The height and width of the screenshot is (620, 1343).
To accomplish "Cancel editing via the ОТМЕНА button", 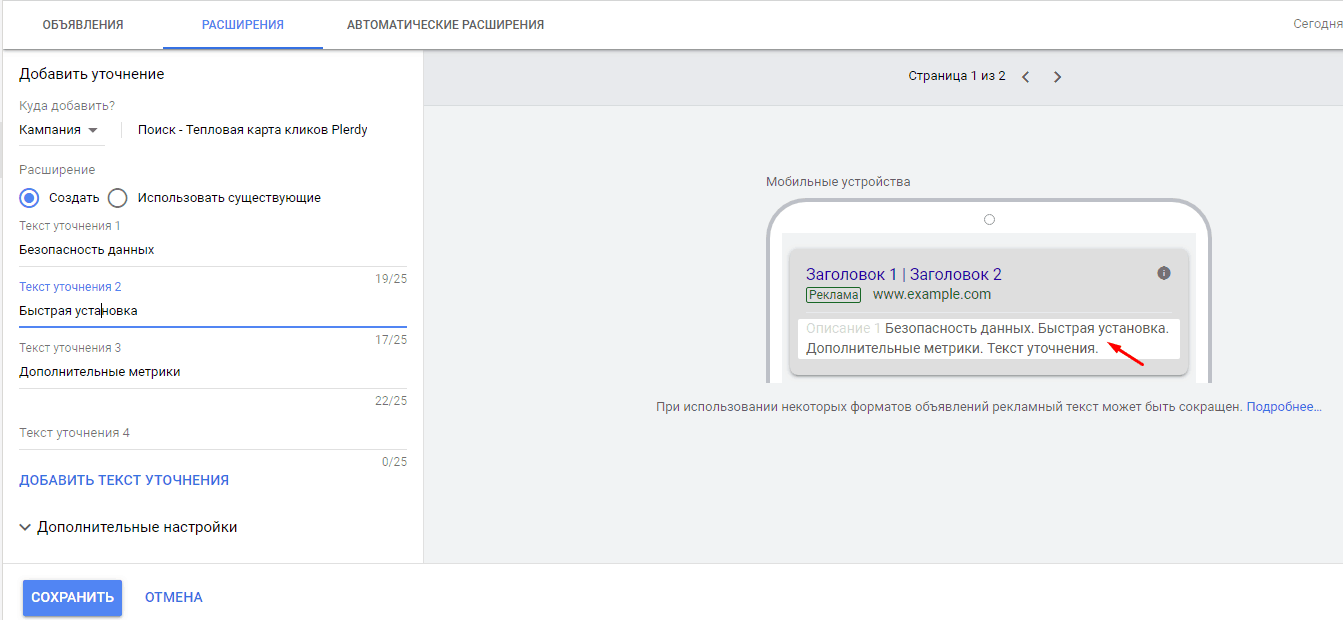I will pyautogui.click(x=172, y=597).
